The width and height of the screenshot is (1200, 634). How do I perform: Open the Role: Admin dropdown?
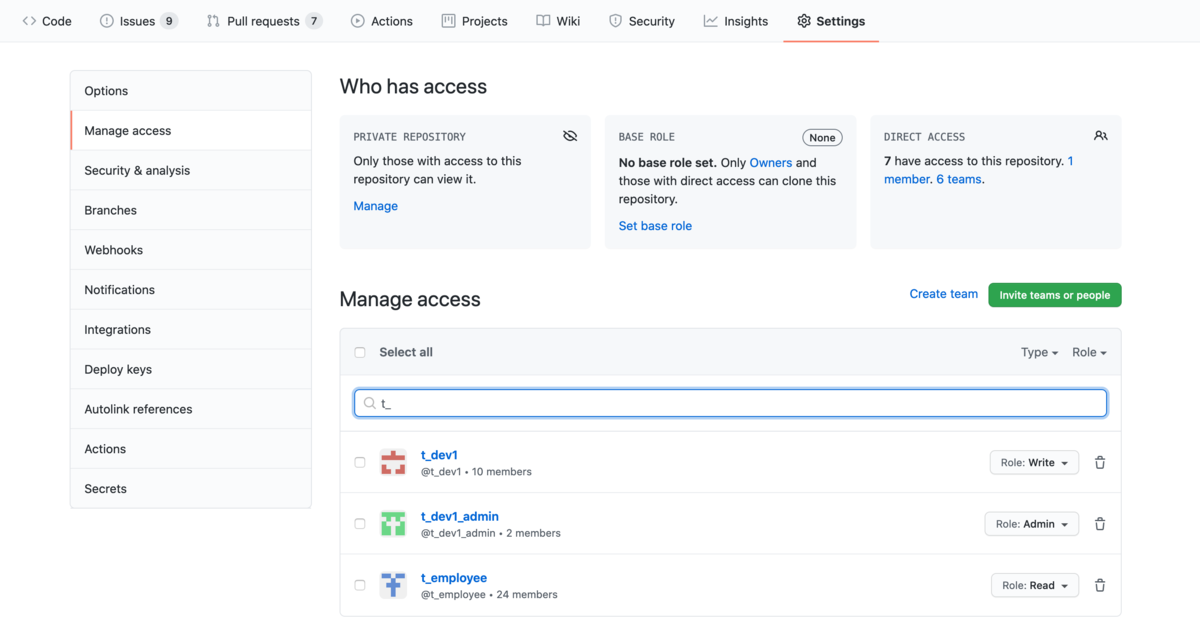1031,524
